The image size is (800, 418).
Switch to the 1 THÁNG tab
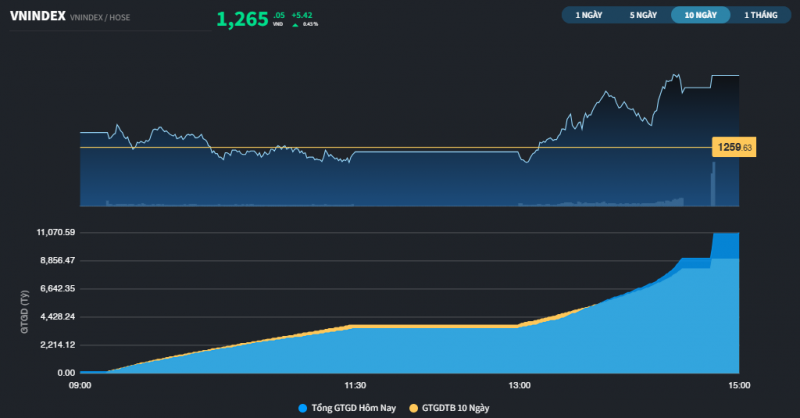760,15
